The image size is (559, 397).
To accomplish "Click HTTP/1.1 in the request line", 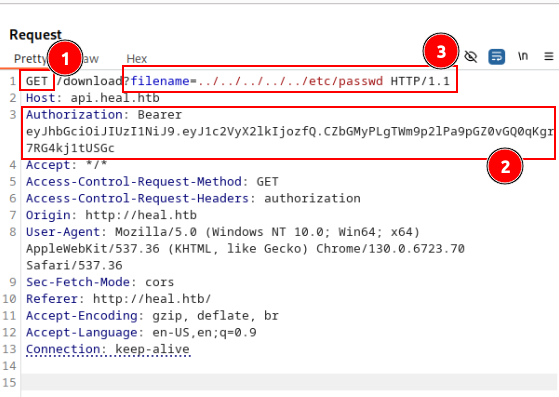I will [x=420, y=81].
